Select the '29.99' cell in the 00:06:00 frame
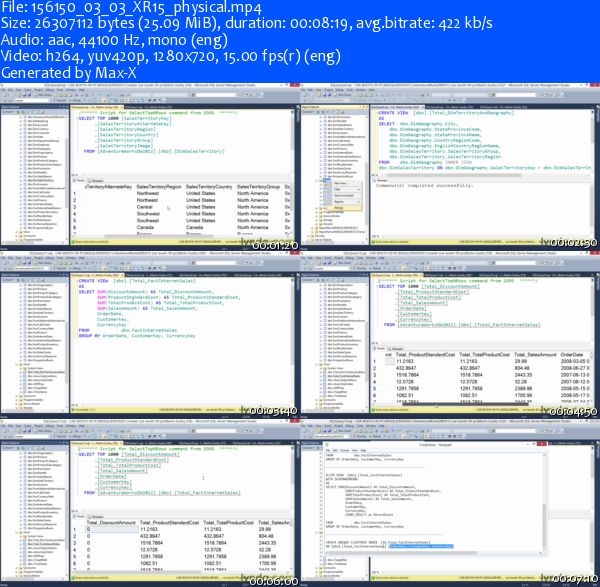600x587 pixels. coord(264,530)
